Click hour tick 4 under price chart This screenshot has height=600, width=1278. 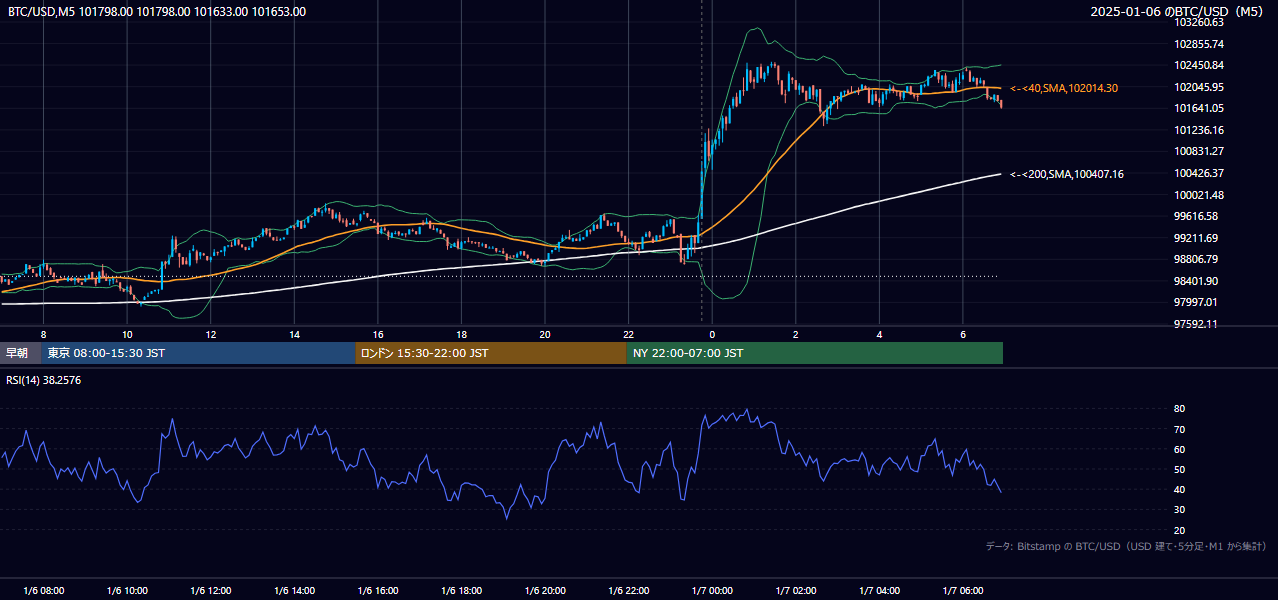[x=879, y=334]
